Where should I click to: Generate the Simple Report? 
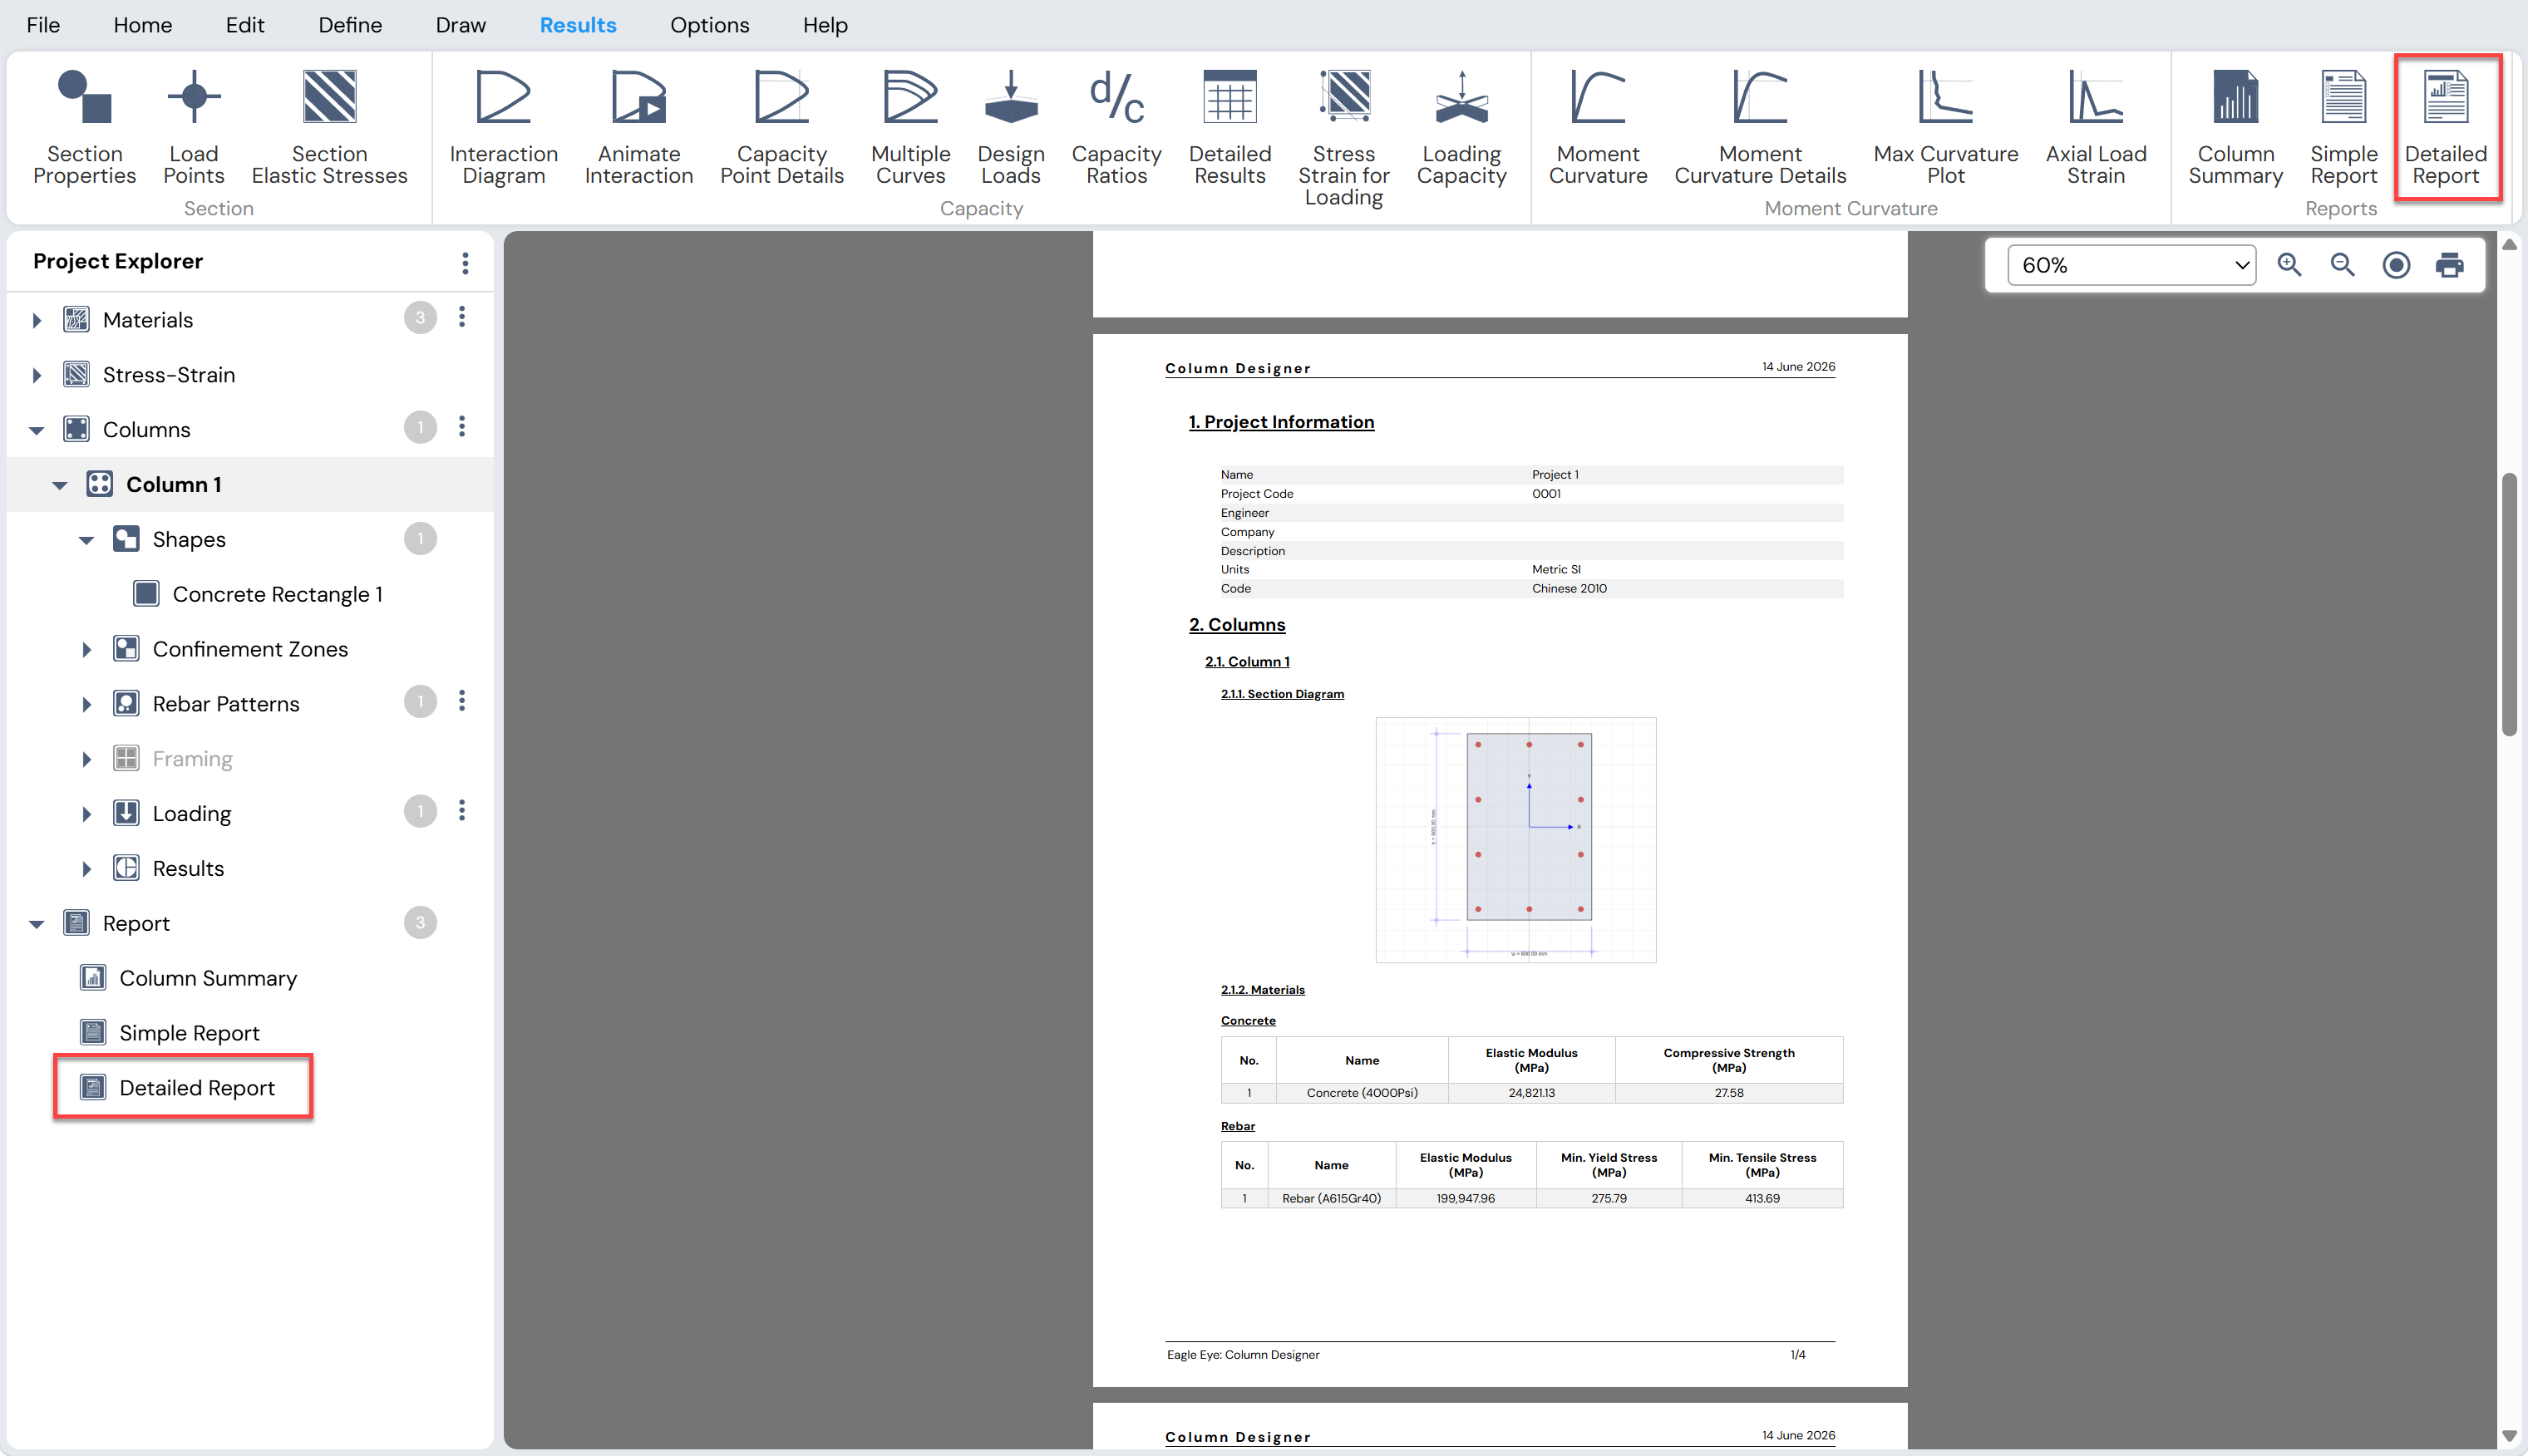point(2343,126)
